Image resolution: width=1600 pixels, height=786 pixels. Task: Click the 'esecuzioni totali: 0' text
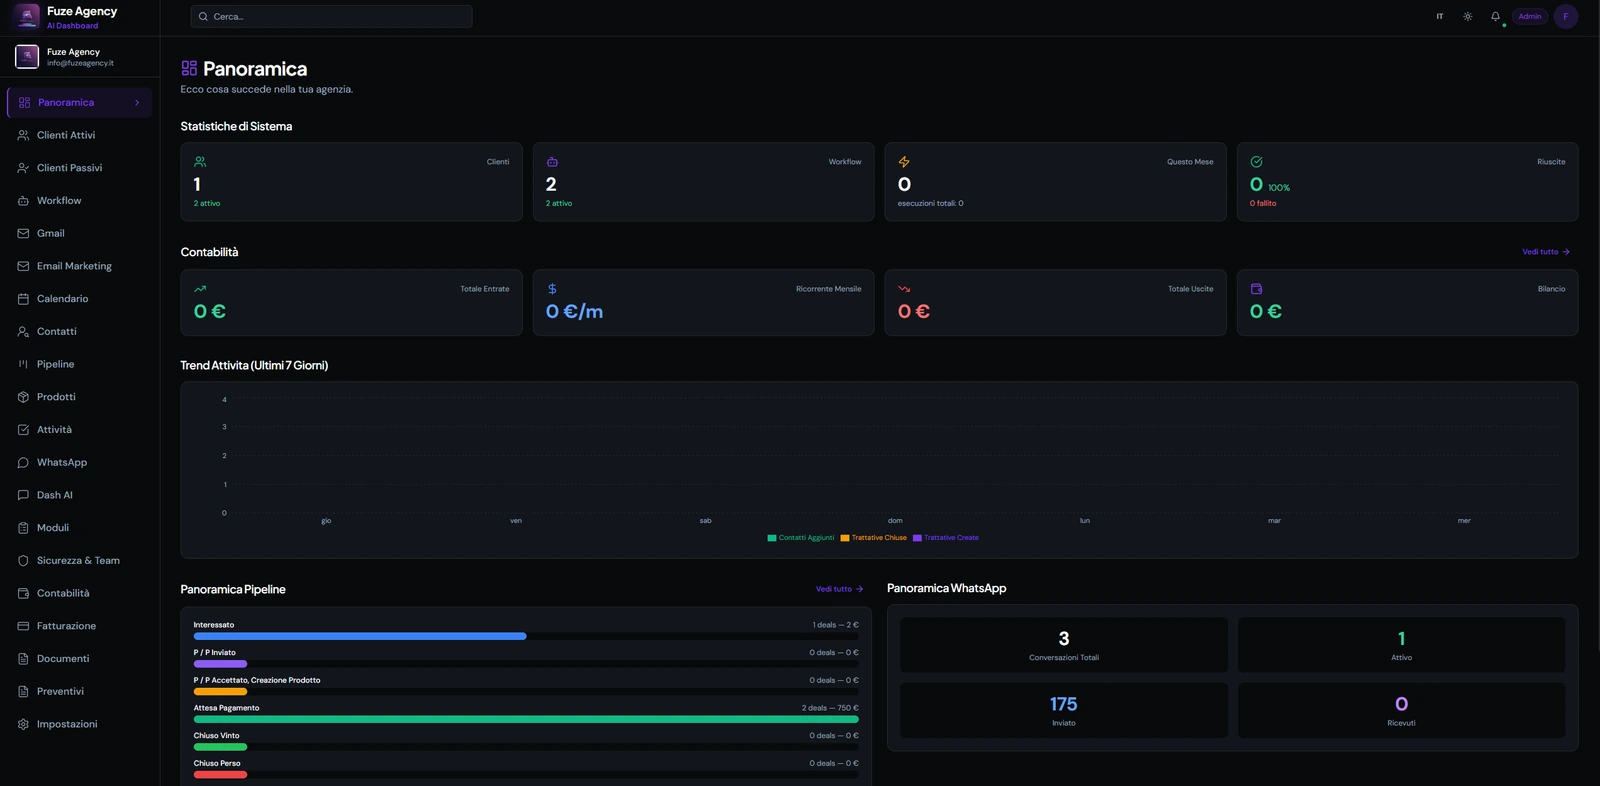[x=930, y=203]
